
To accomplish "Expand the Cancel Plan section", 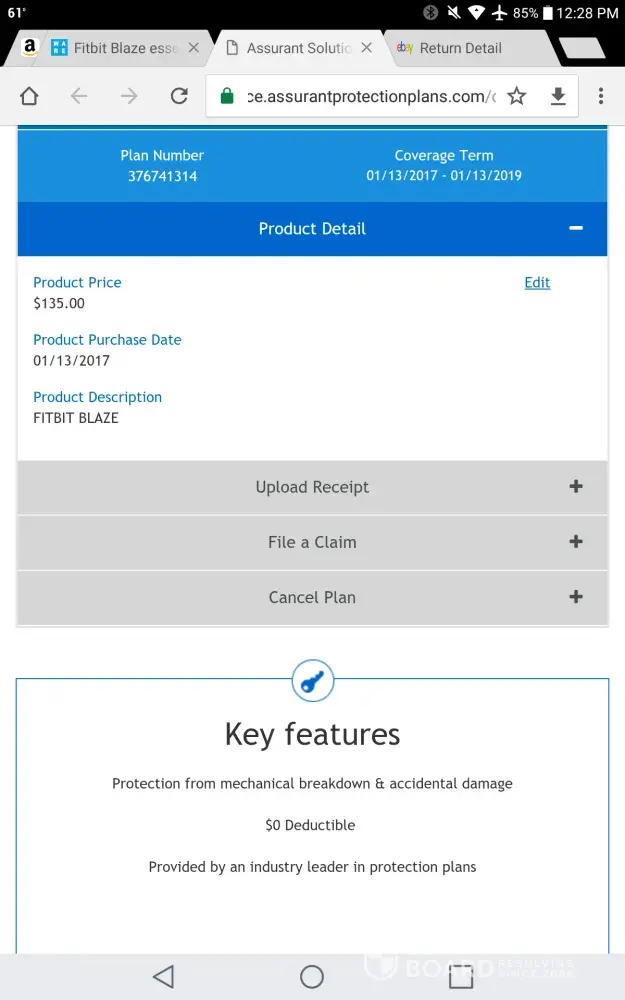I will (575, 597).
